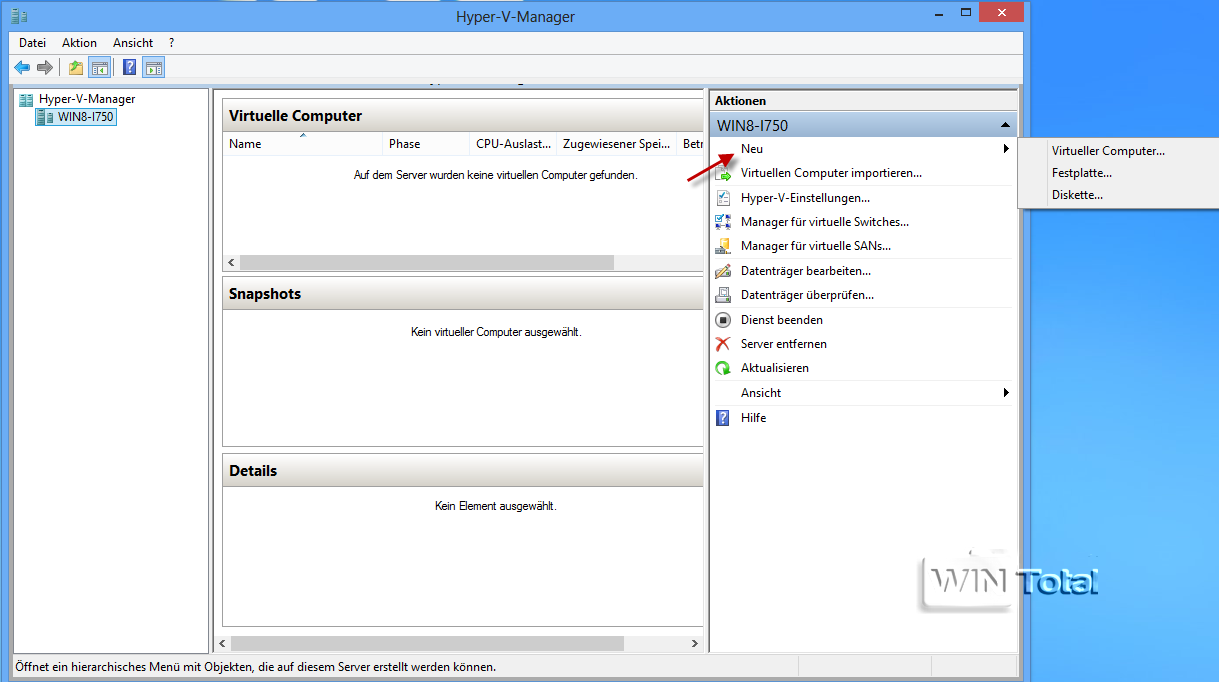
Task: Expand the Neu submenu arrow
Action: pos(1006,149)
